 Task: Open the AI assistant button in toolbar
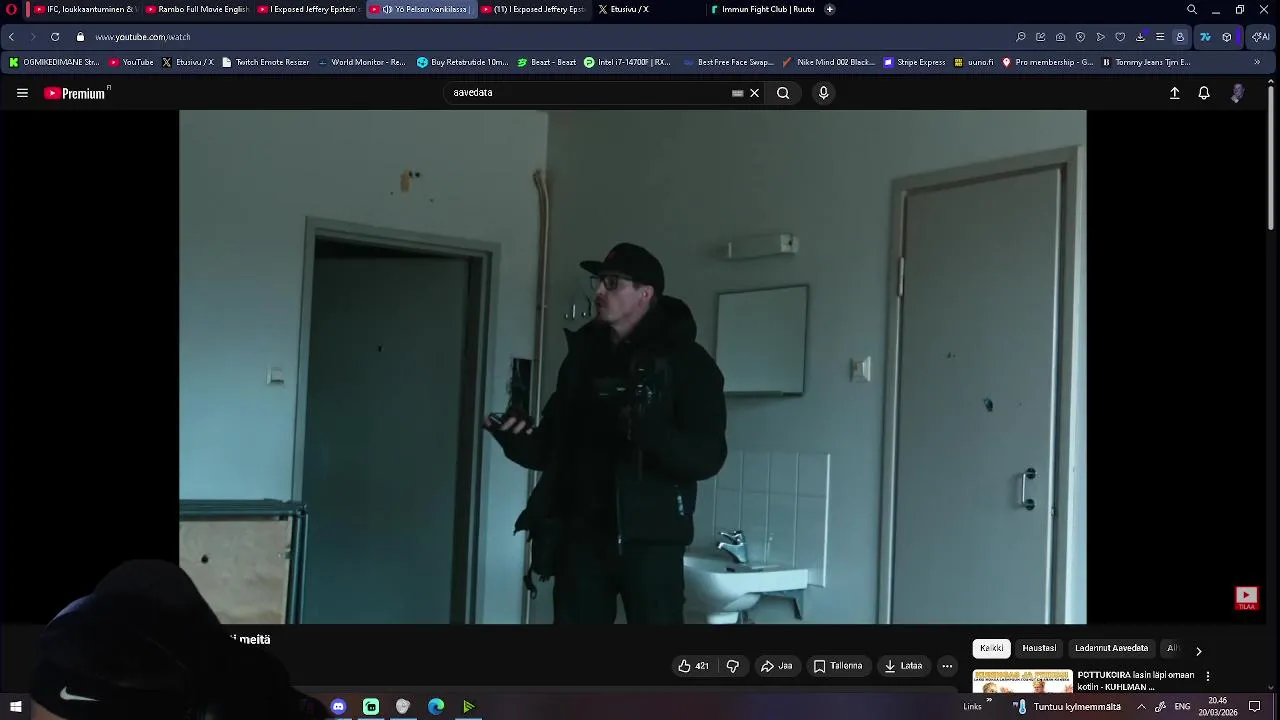click(x=1261, y=37)
